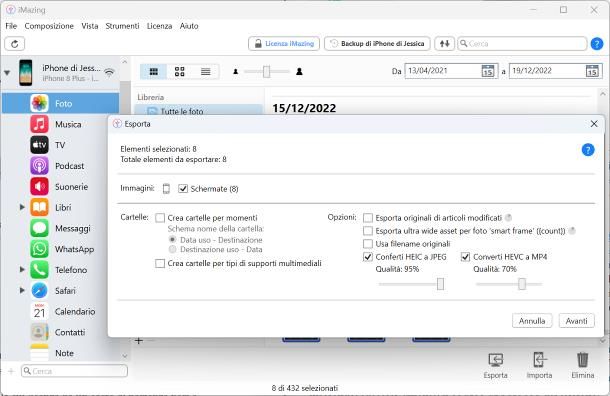The image size is (610, 396).
Task: Select Destinazione uso - Data radio
Action: [x=172, y=249]
